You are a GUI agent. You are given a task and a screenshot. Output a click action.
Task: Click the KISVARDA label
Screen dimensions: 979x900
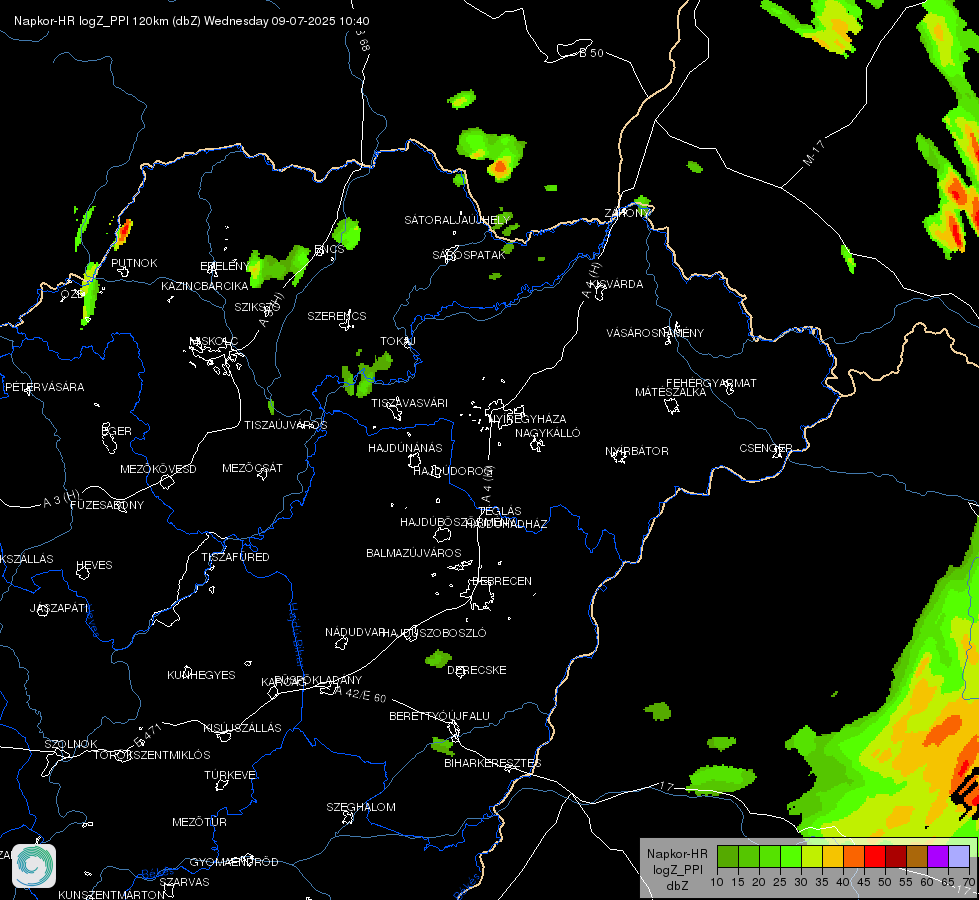616,284
